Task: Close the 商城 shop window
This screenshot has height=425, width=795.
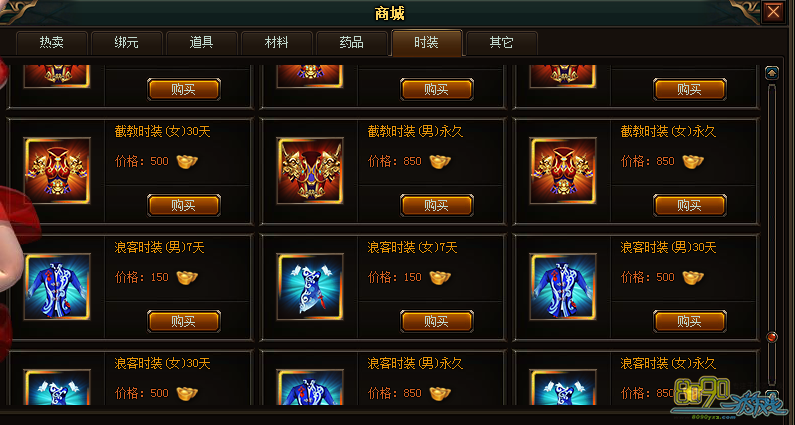Action: click(773, 12)
